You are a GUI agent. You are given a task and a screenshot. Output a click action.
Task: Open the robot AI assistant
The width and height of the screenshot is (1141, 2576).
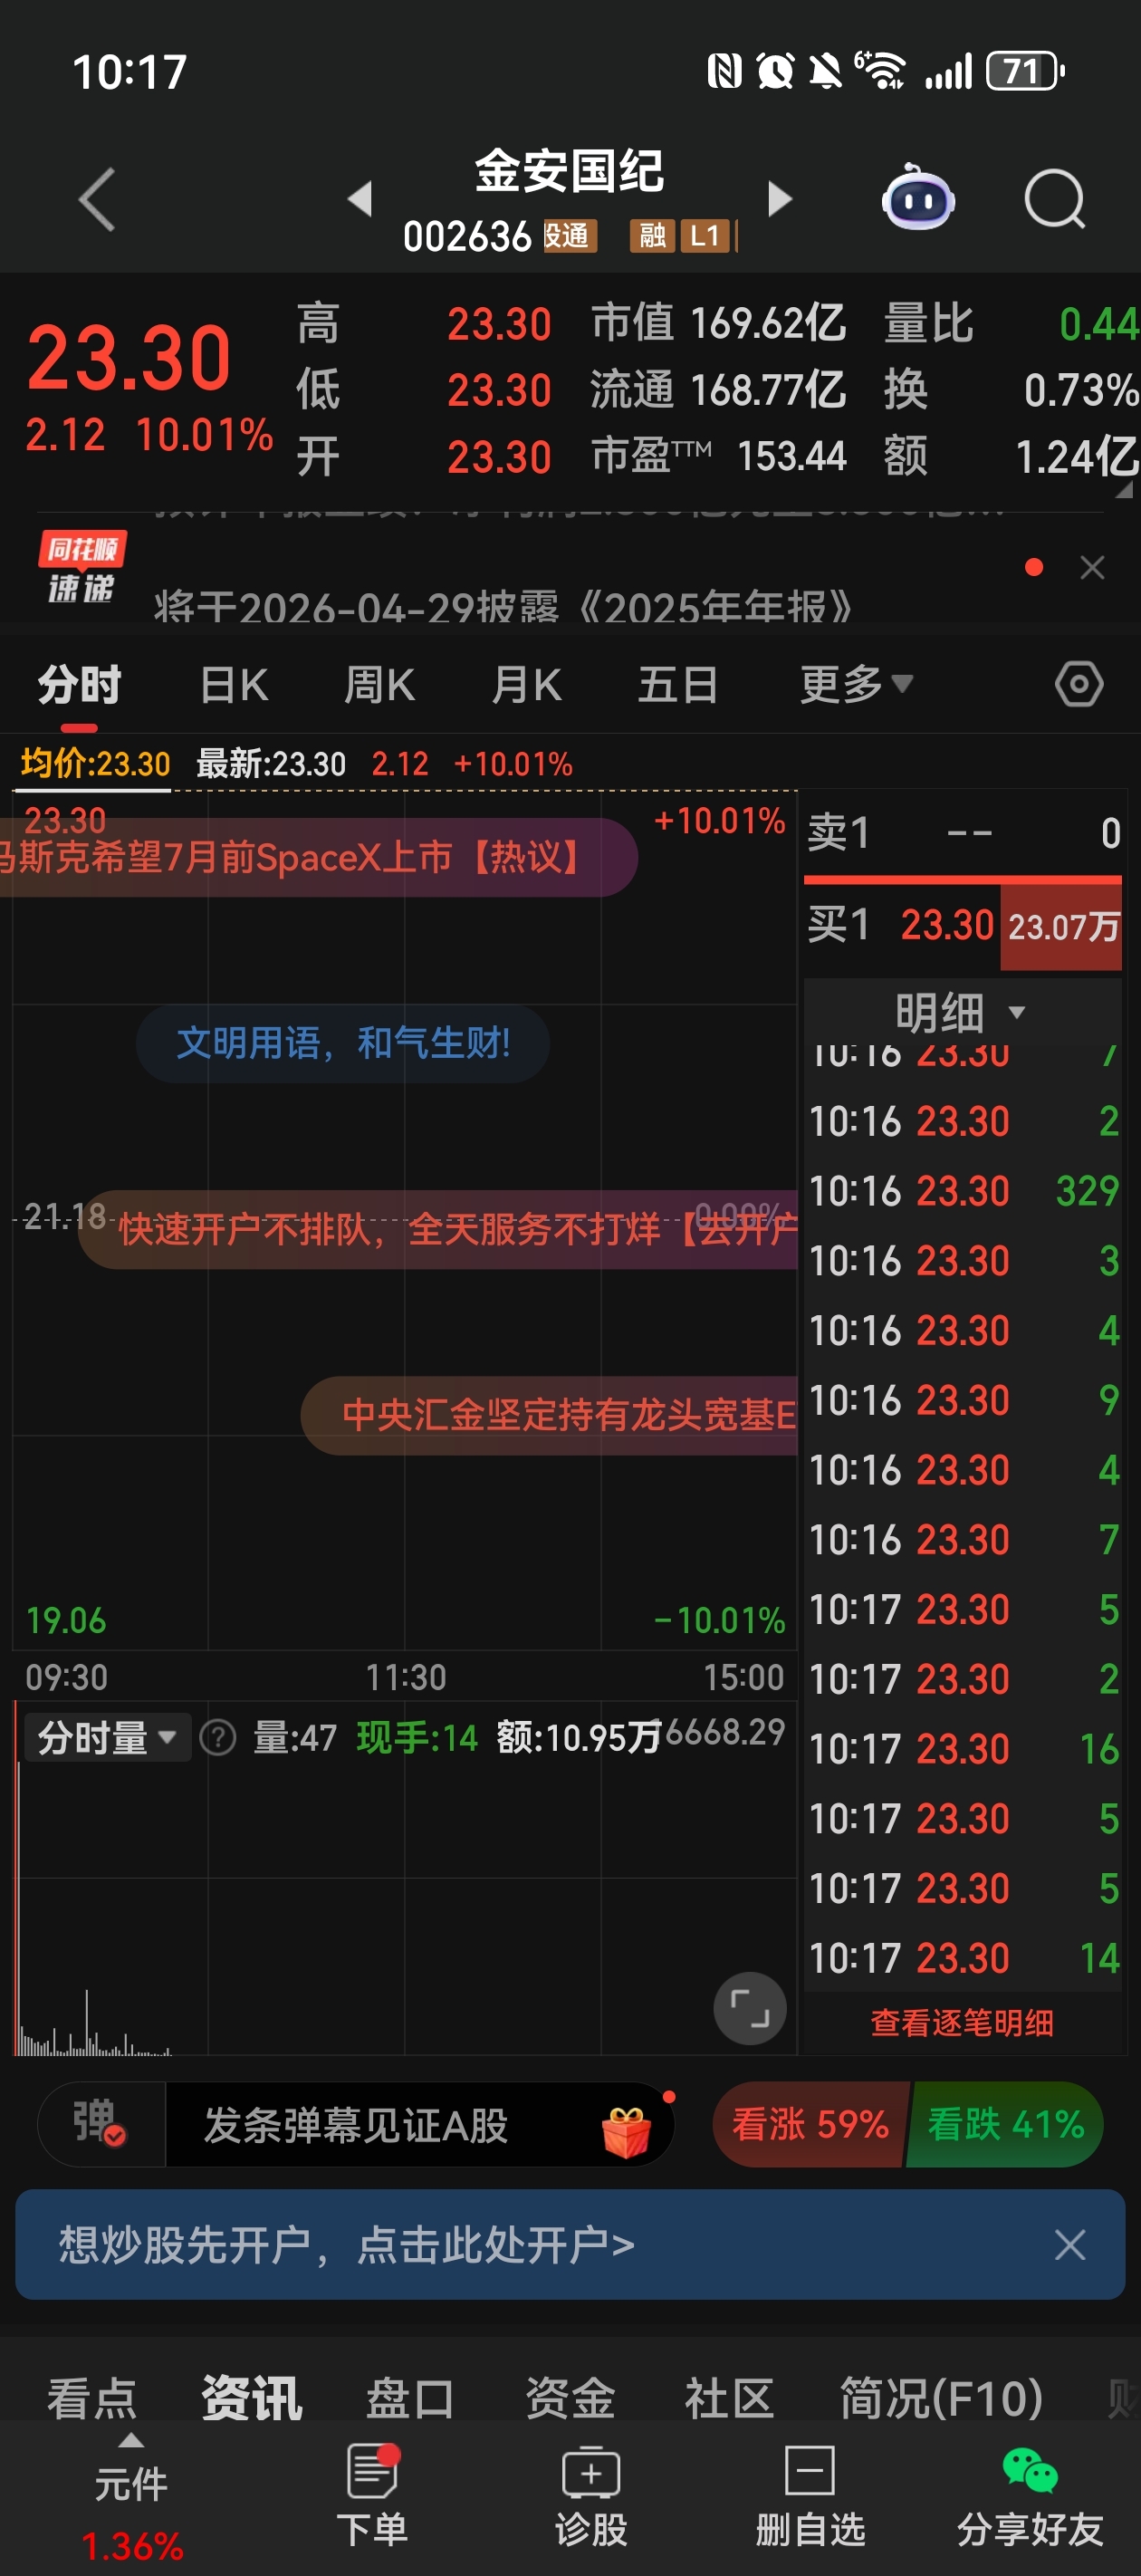pyautogui.click(x=917, y=197)
